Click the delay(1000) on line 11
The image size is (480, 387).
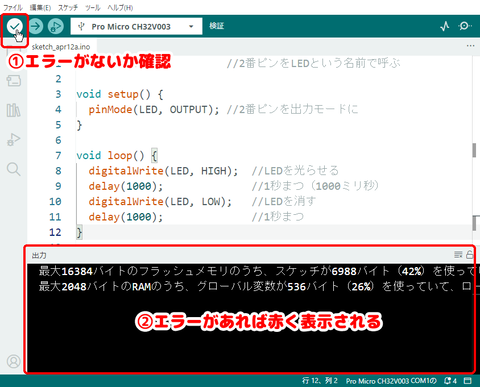pos(126,217)
